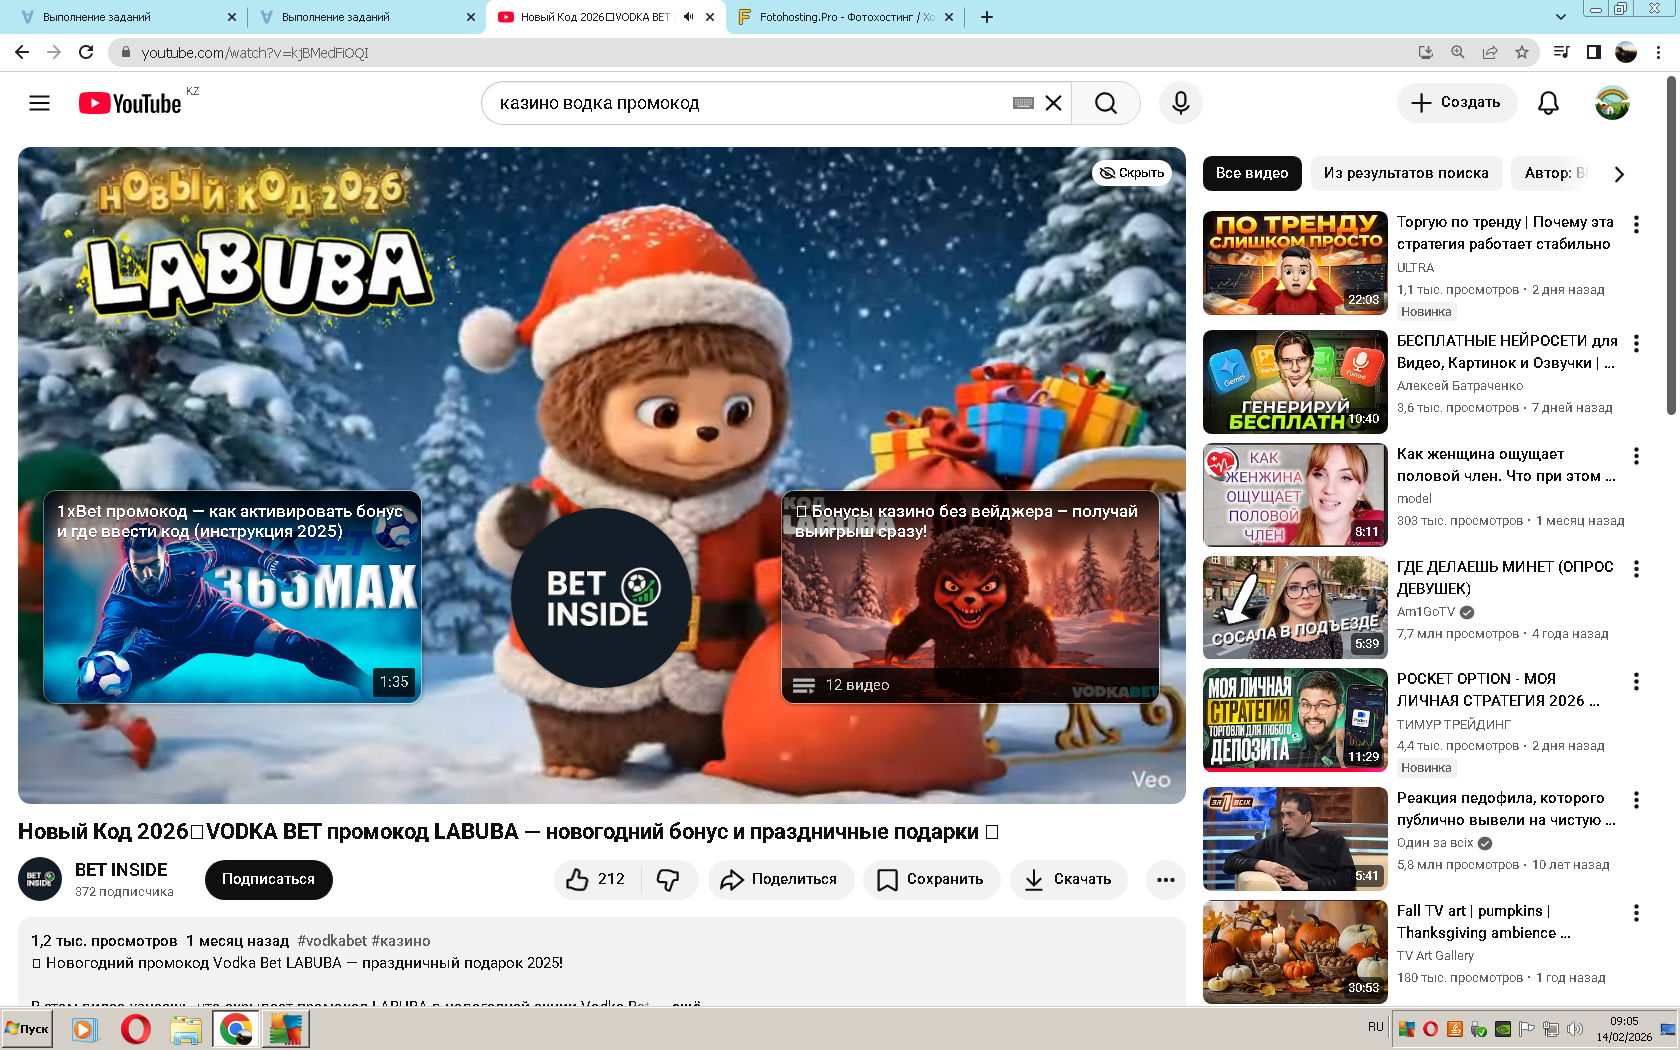Screen dimensions: 1680x1050
Task: Share the video via Поделиться
Action: click(x=781, y=879)
